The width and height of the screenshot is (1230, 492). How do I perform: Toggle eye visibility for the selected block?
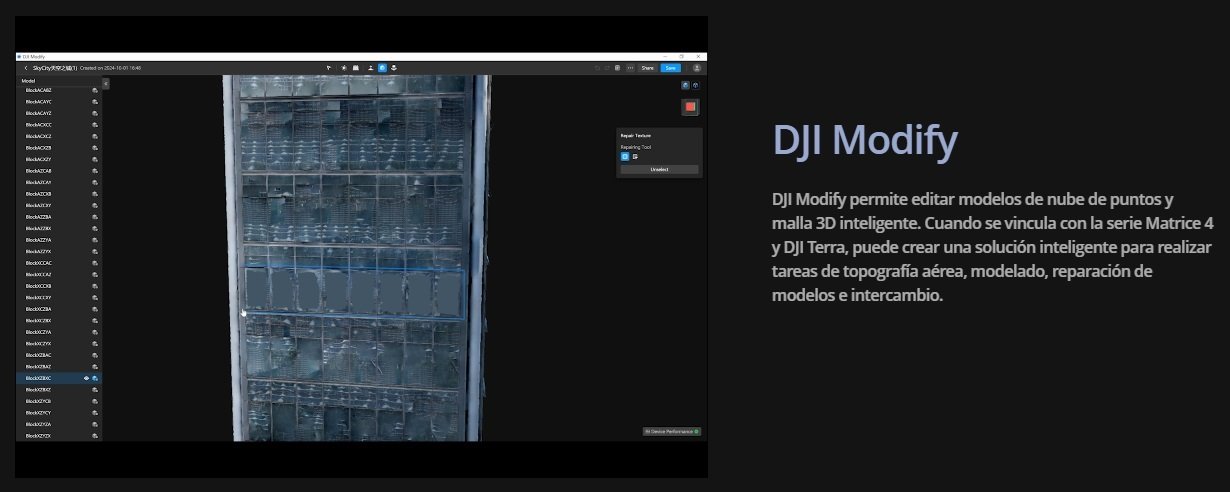click(x=86, y=378)
